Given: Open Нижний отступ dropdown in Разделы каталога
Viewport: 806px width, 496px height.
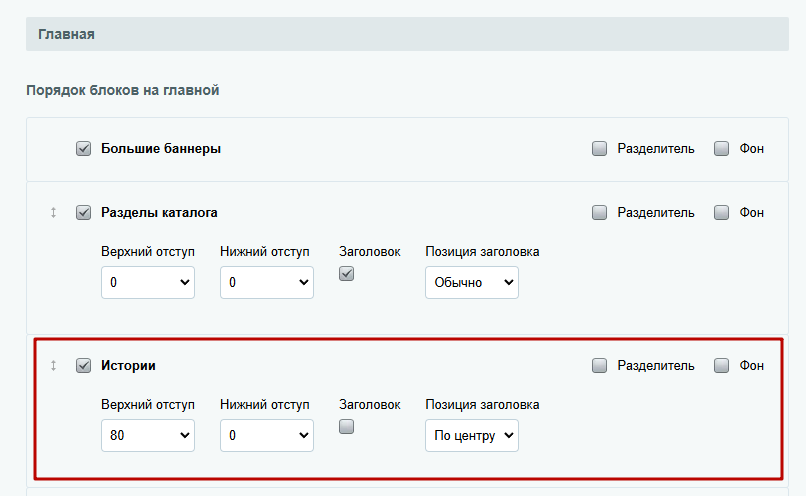Looking at the screenshot, I should (x=267, y=282).
